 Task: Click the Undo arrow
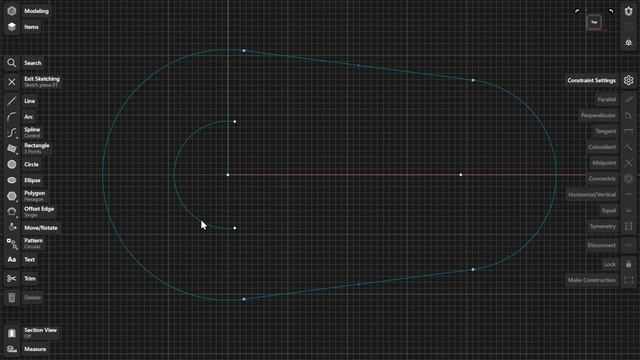[577, 11]
